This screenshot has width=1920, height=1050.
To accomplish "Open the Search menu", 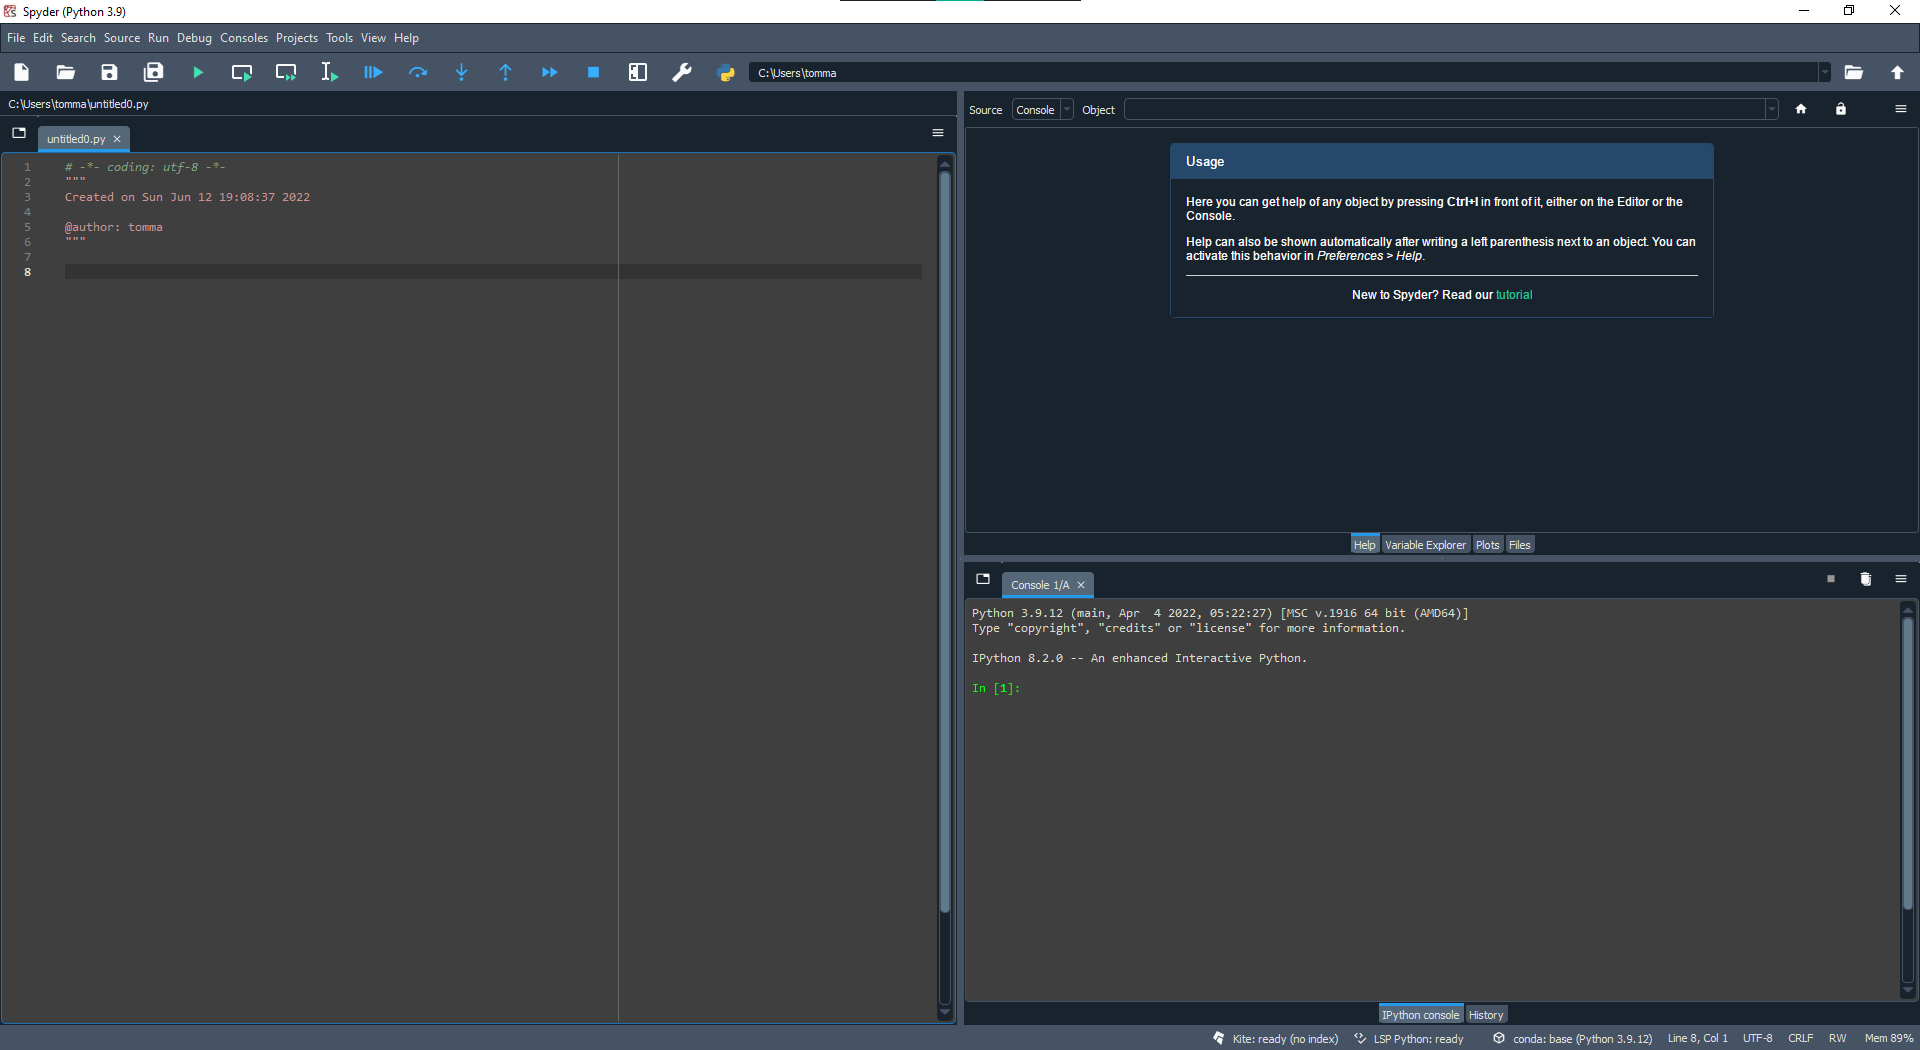I will (78, 38).
